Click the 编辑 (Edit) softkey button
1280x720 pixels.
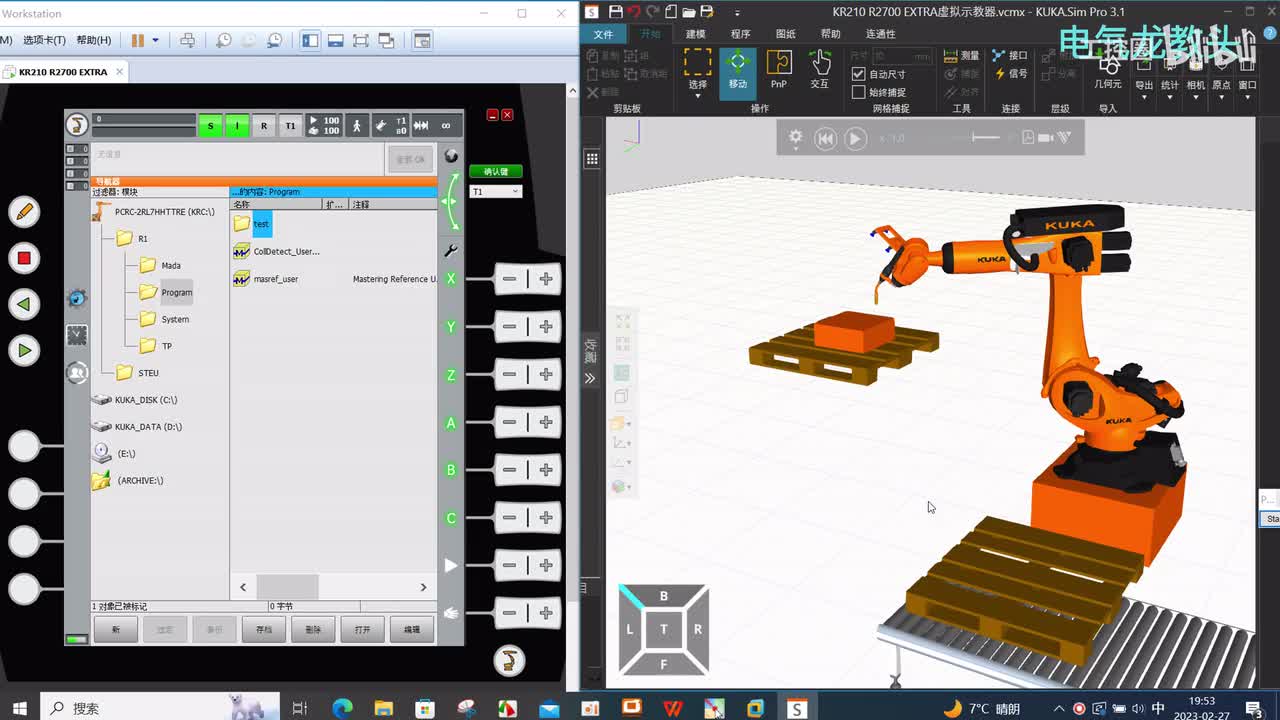(412, 629)
